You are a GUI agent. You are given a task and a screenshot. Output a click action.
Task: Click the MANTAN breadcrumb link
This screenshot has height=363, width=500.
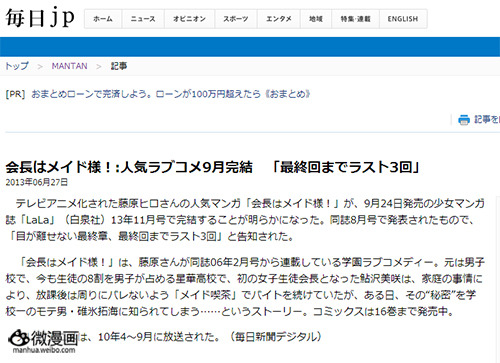tap(69, 66)
